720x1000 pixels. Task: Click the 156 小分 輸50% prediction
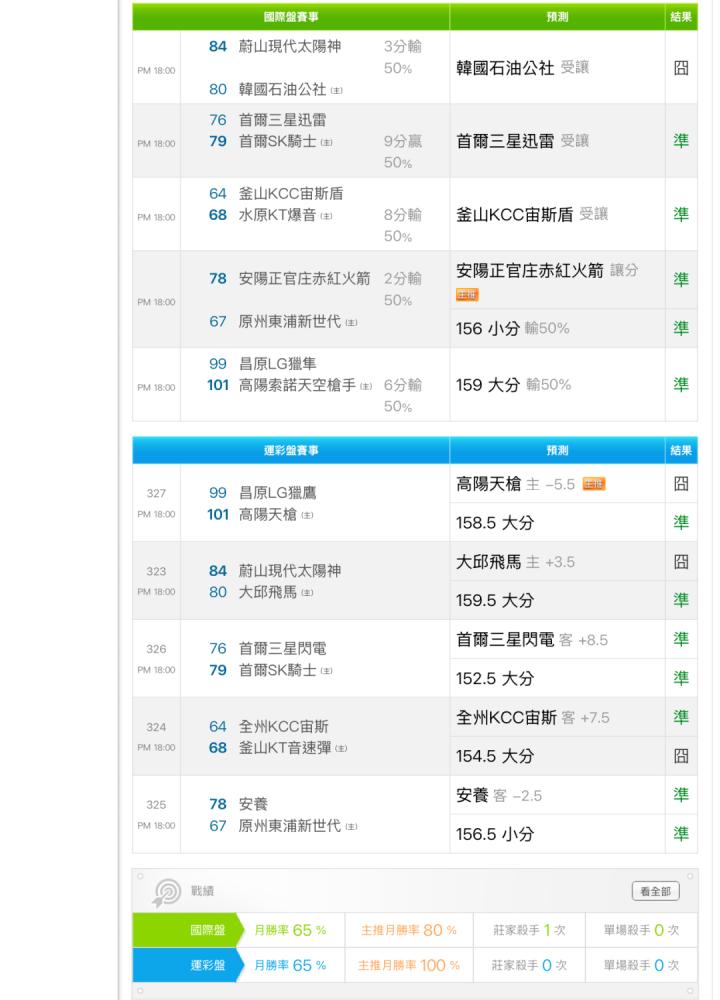[512, 328]
